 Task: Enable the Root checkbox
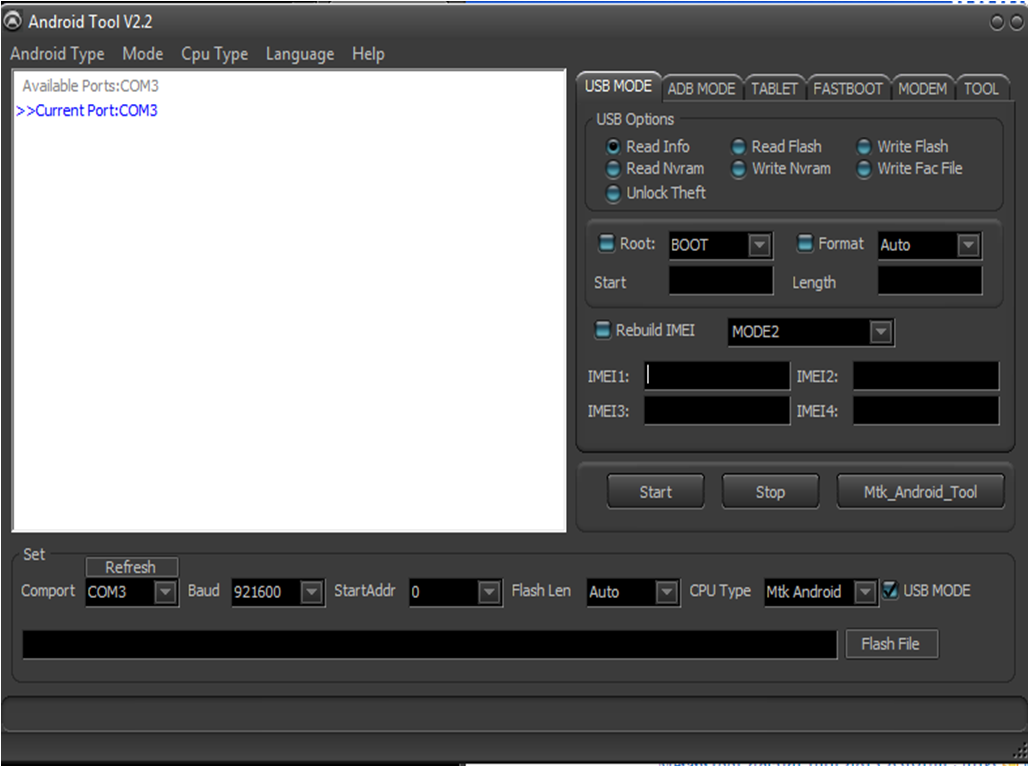pyautogui.click(x=606, y=243)
